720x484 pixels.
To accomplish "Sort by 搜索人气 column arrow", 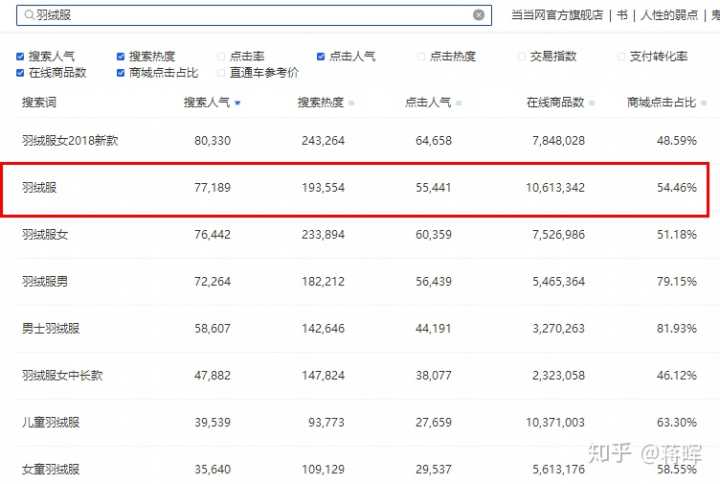I will 237,103.
